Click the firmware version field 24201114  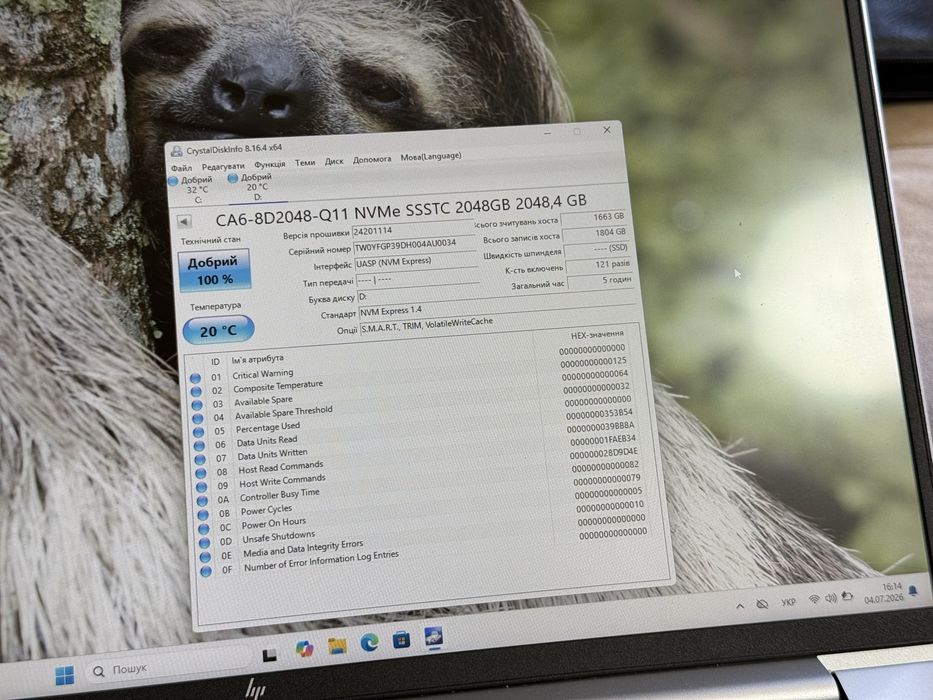coord(412,229)
